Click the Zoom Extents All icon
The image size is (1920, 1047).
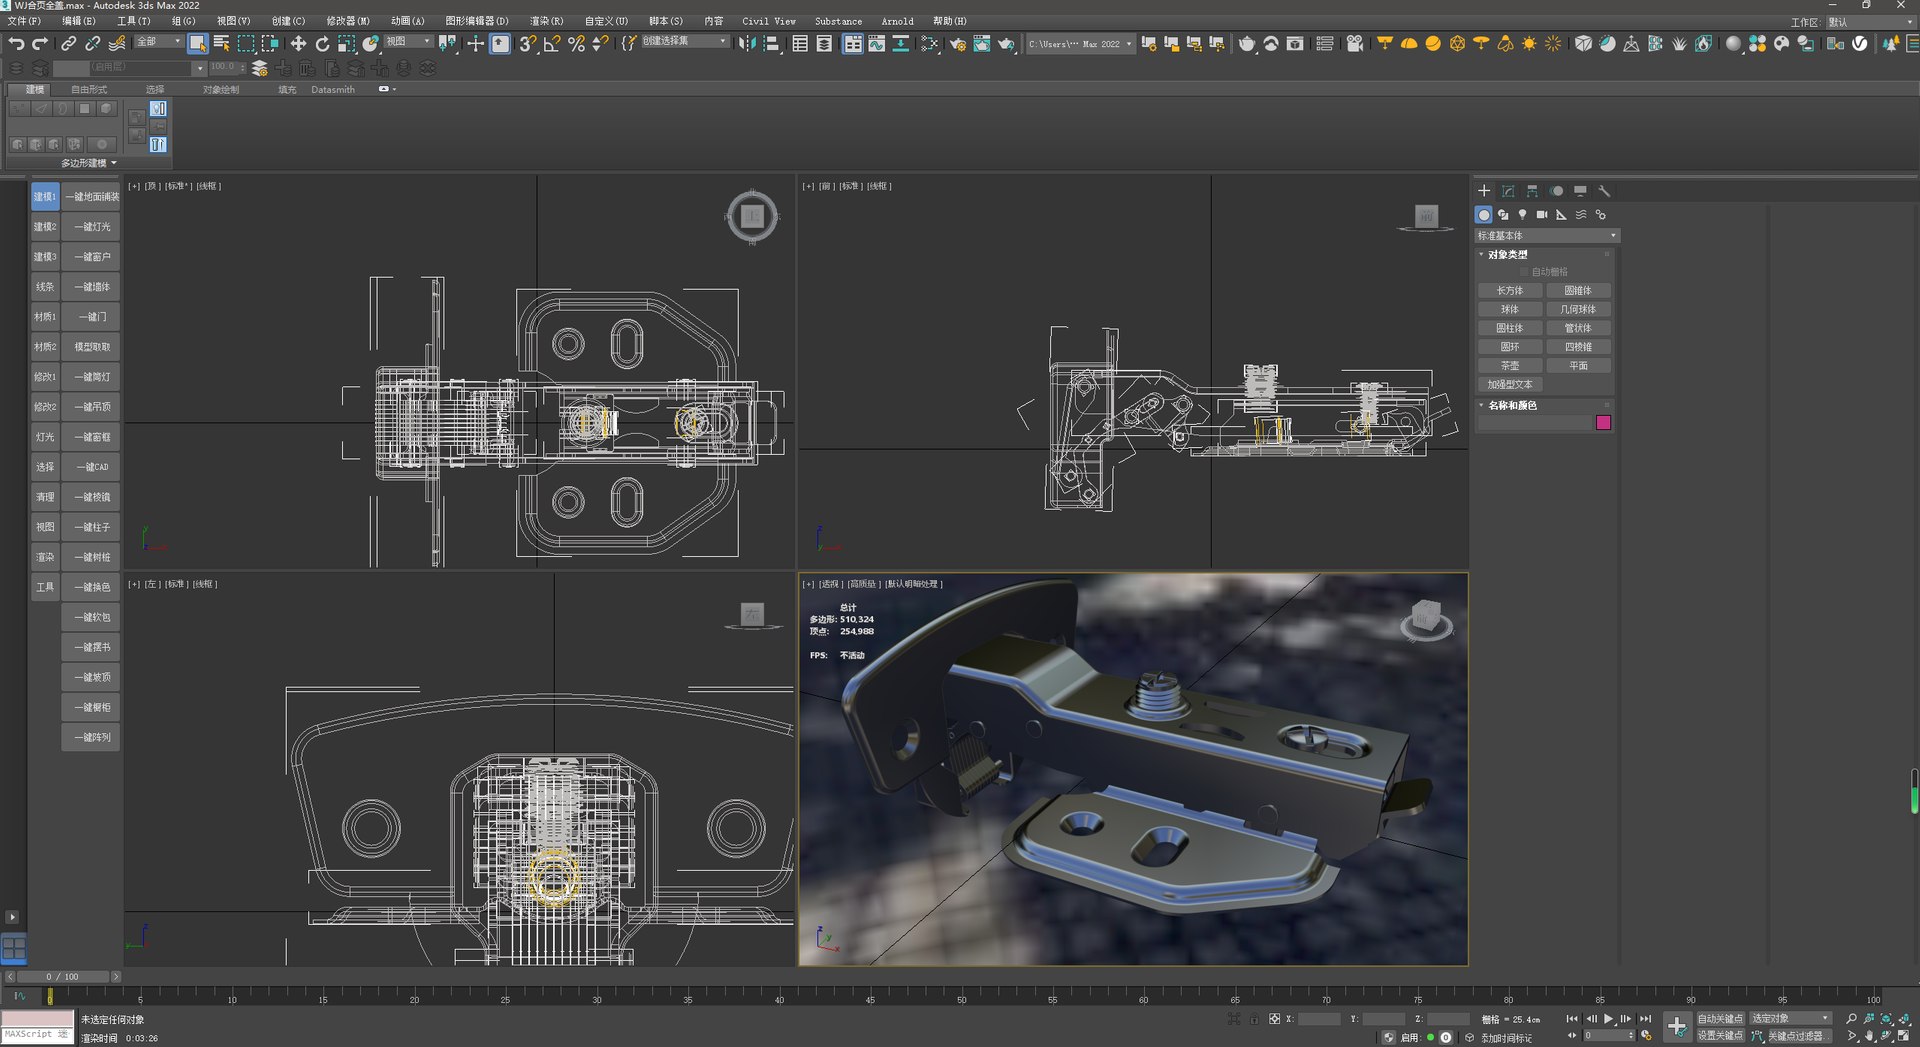point(1905,1018)
